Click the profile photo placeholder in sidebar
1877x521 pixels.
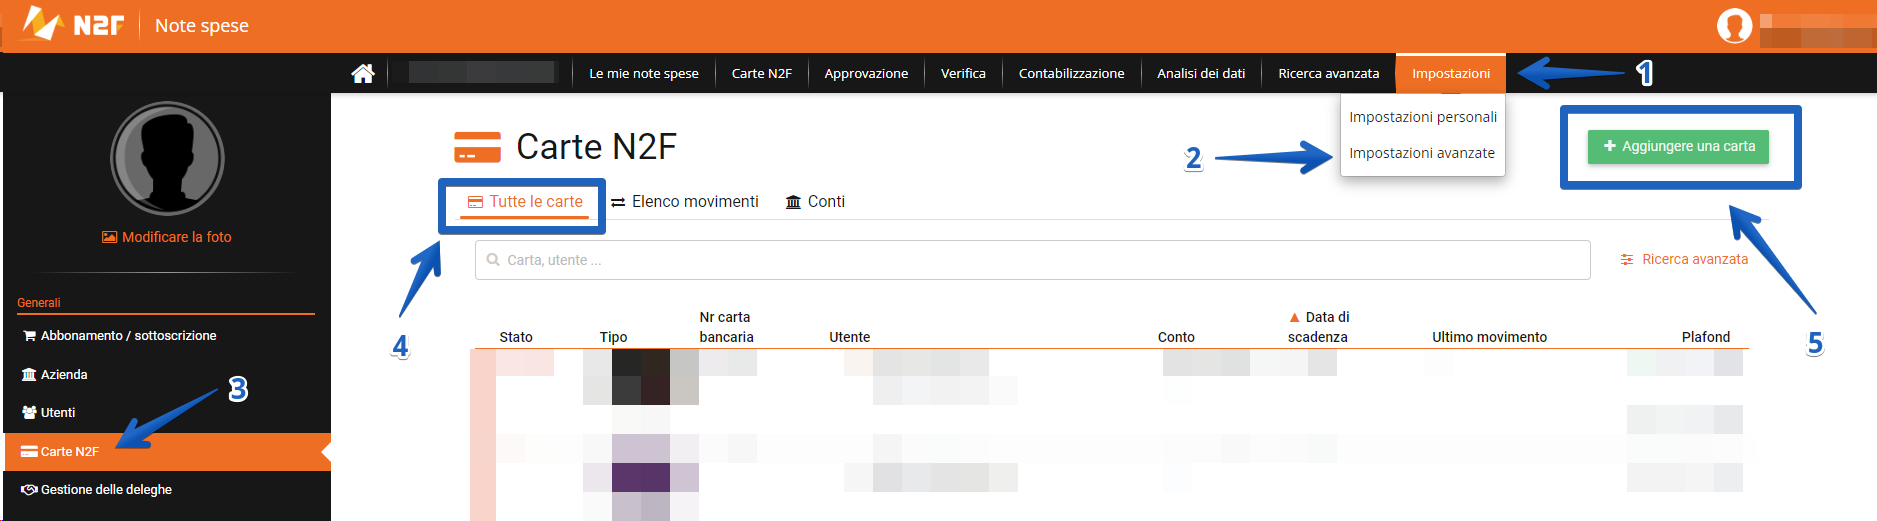tap(167, 158)
